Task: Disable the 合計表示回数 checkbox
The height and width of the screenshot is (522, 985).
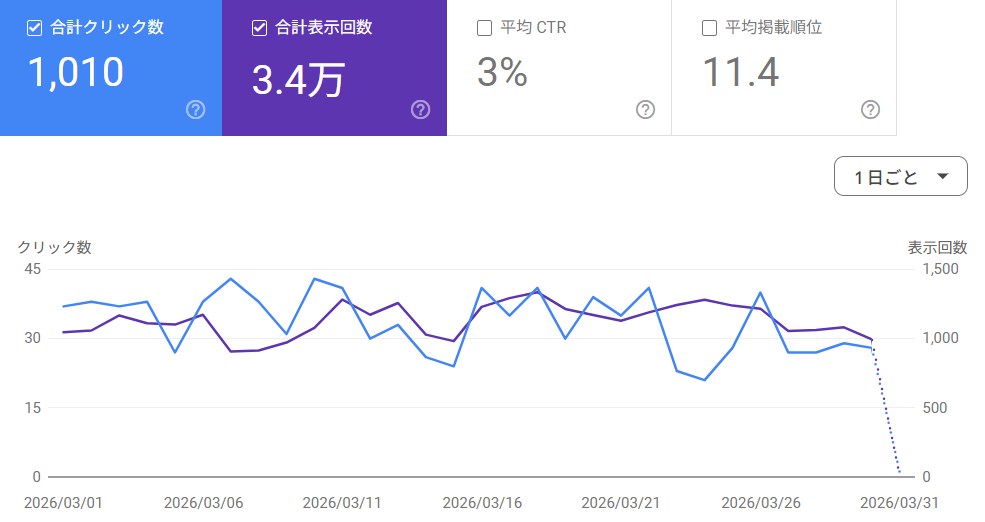Action: click(x=260, y=28)
